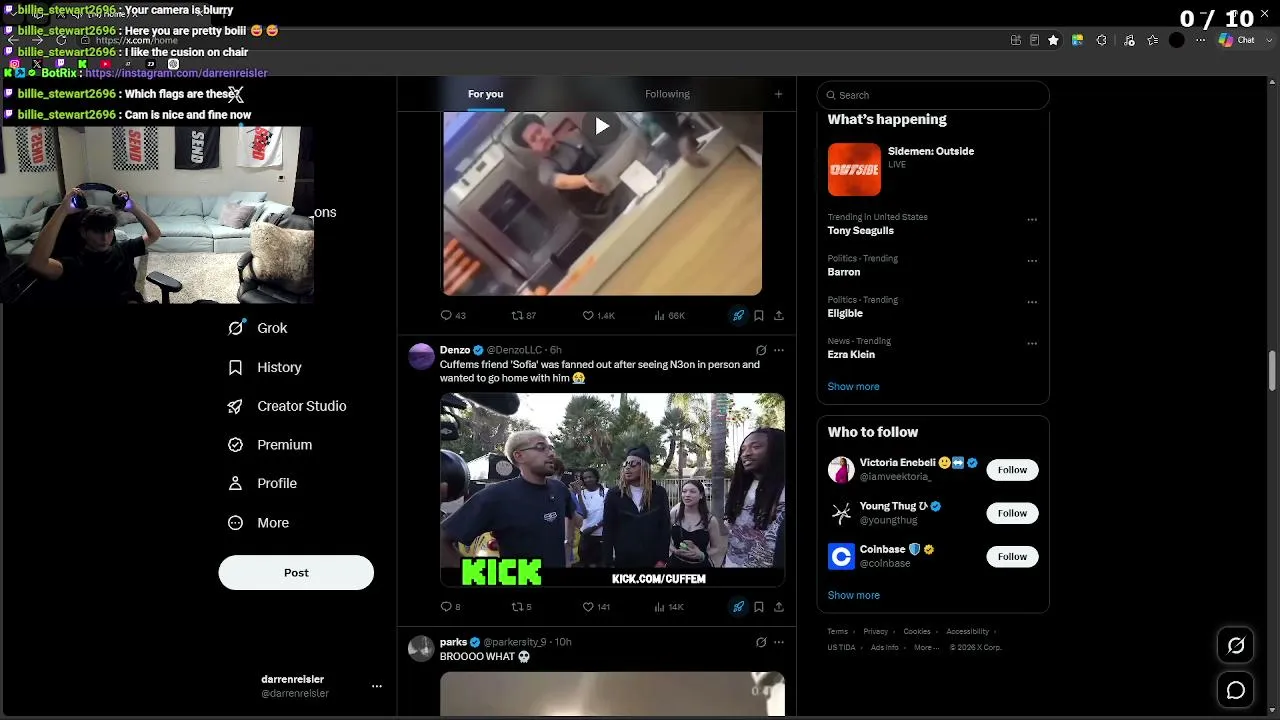The width and height of the screenshot is (1280, 720).
Task: Add a timeline with the plus icon
Action: 778,94
